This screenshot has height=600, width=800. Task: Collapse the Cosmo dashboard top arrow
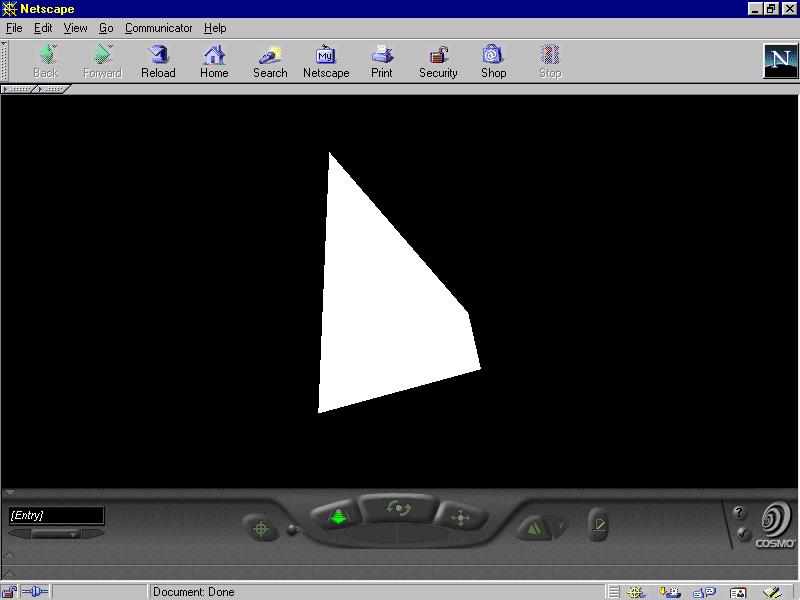[10, 493]
